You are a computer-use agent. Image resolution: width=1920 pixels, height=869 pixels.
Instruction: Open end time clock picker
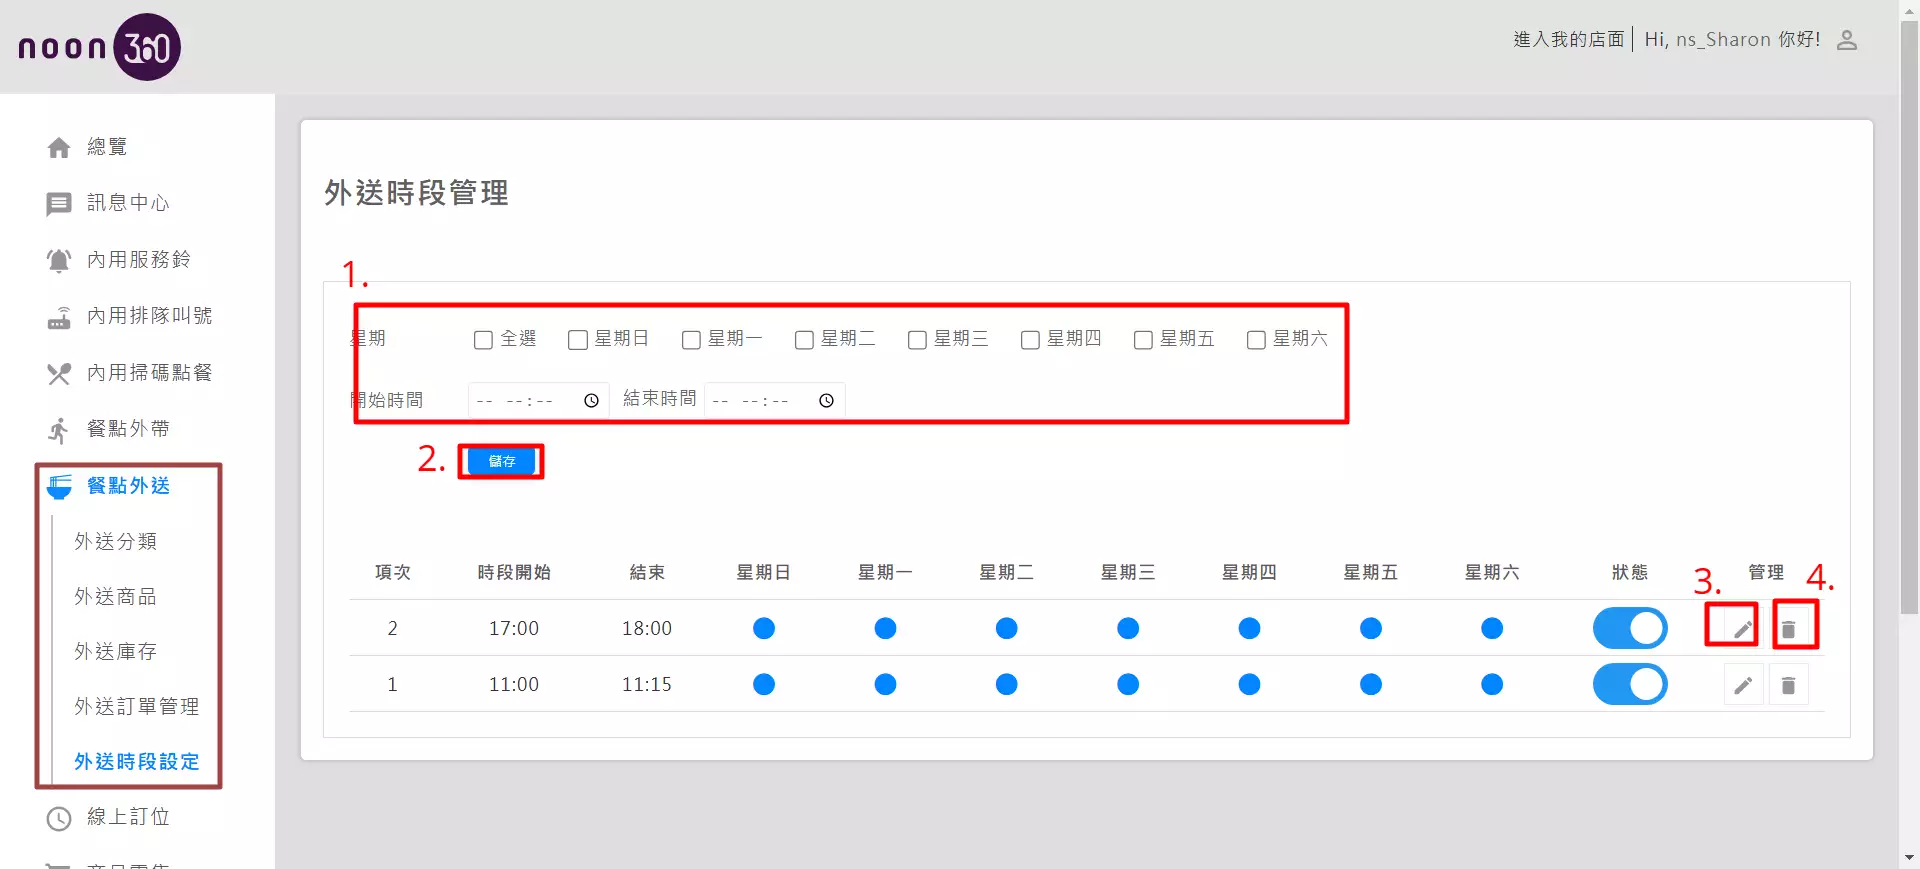[x=826, y=401]
